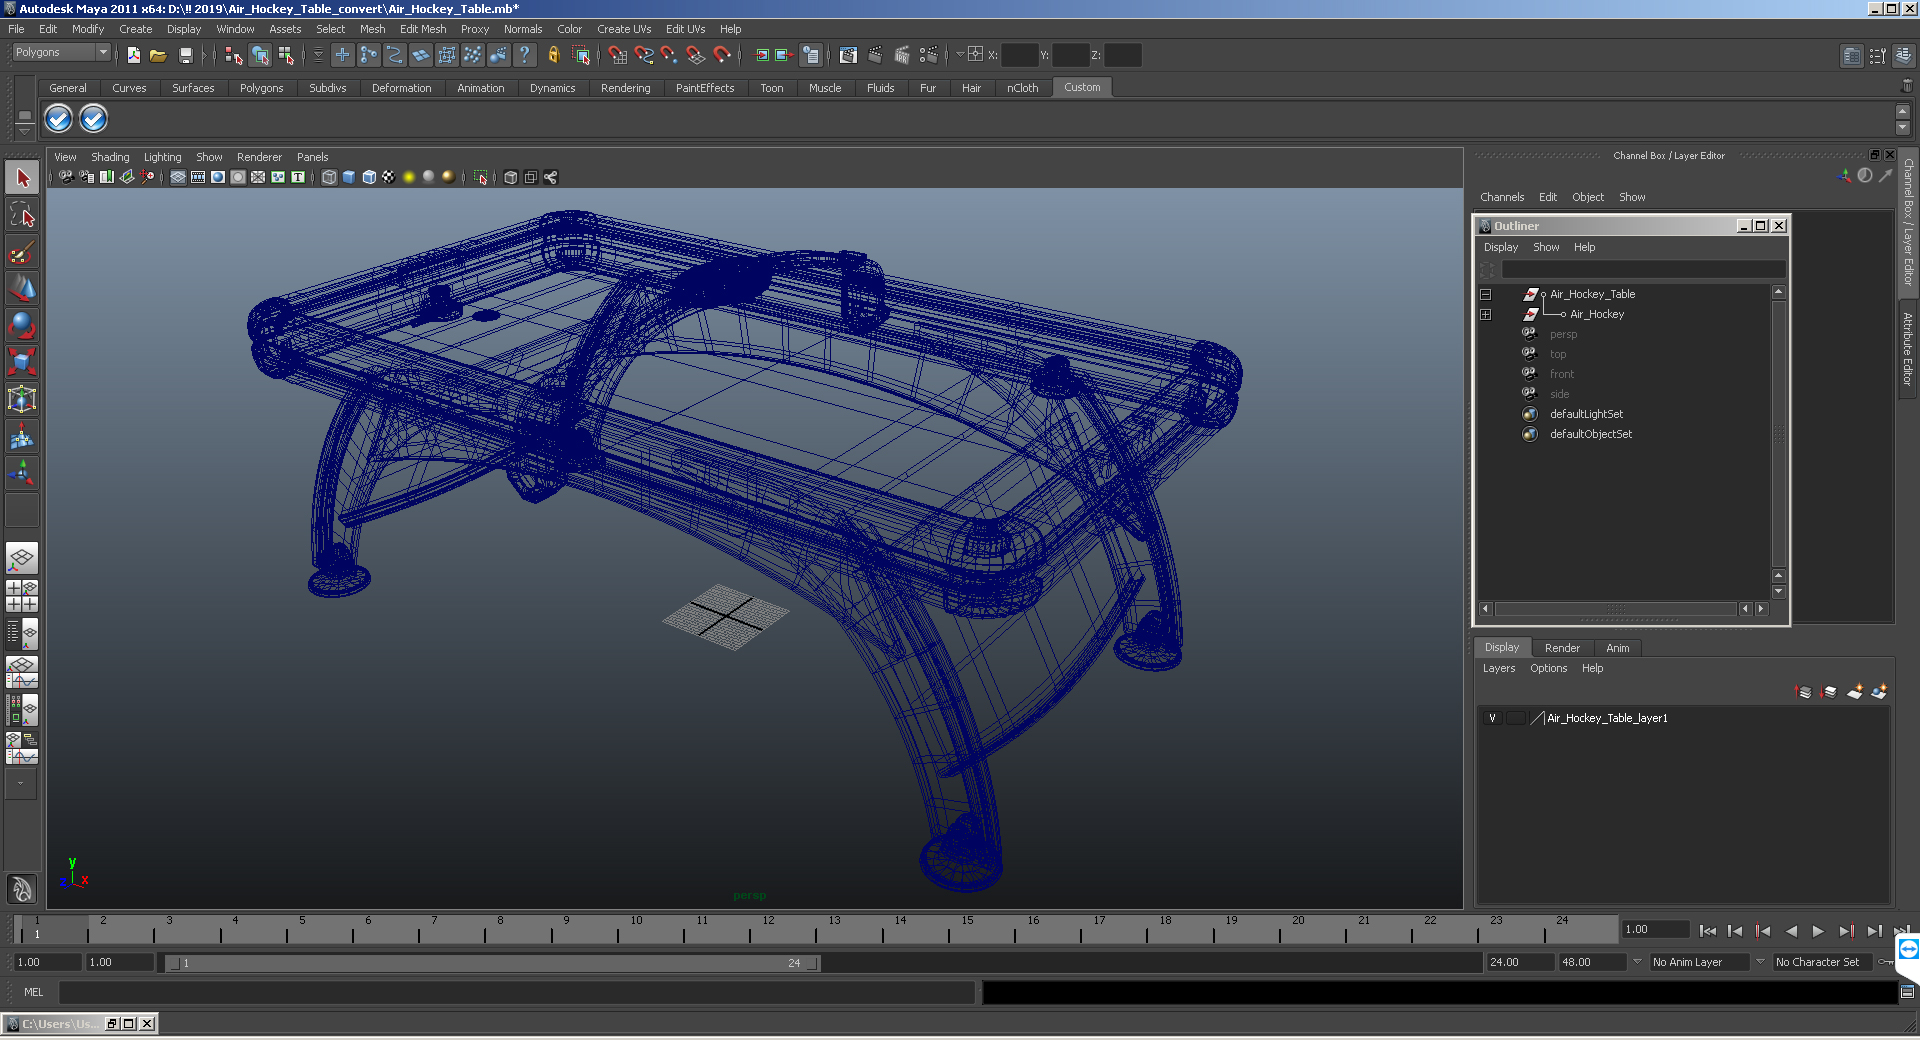Screen dimensions: 1920x1040
Task: Click the MEL command input field
Action: pos(516,992)
